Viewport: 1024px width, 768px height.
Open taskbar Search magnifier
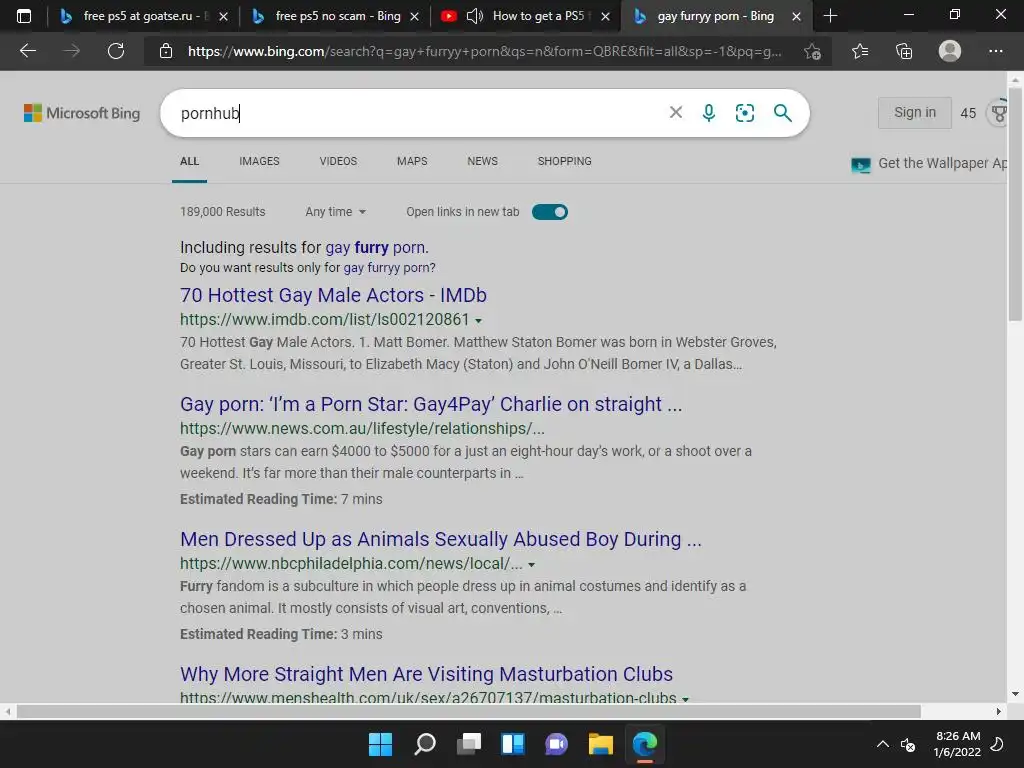(424, 744)
